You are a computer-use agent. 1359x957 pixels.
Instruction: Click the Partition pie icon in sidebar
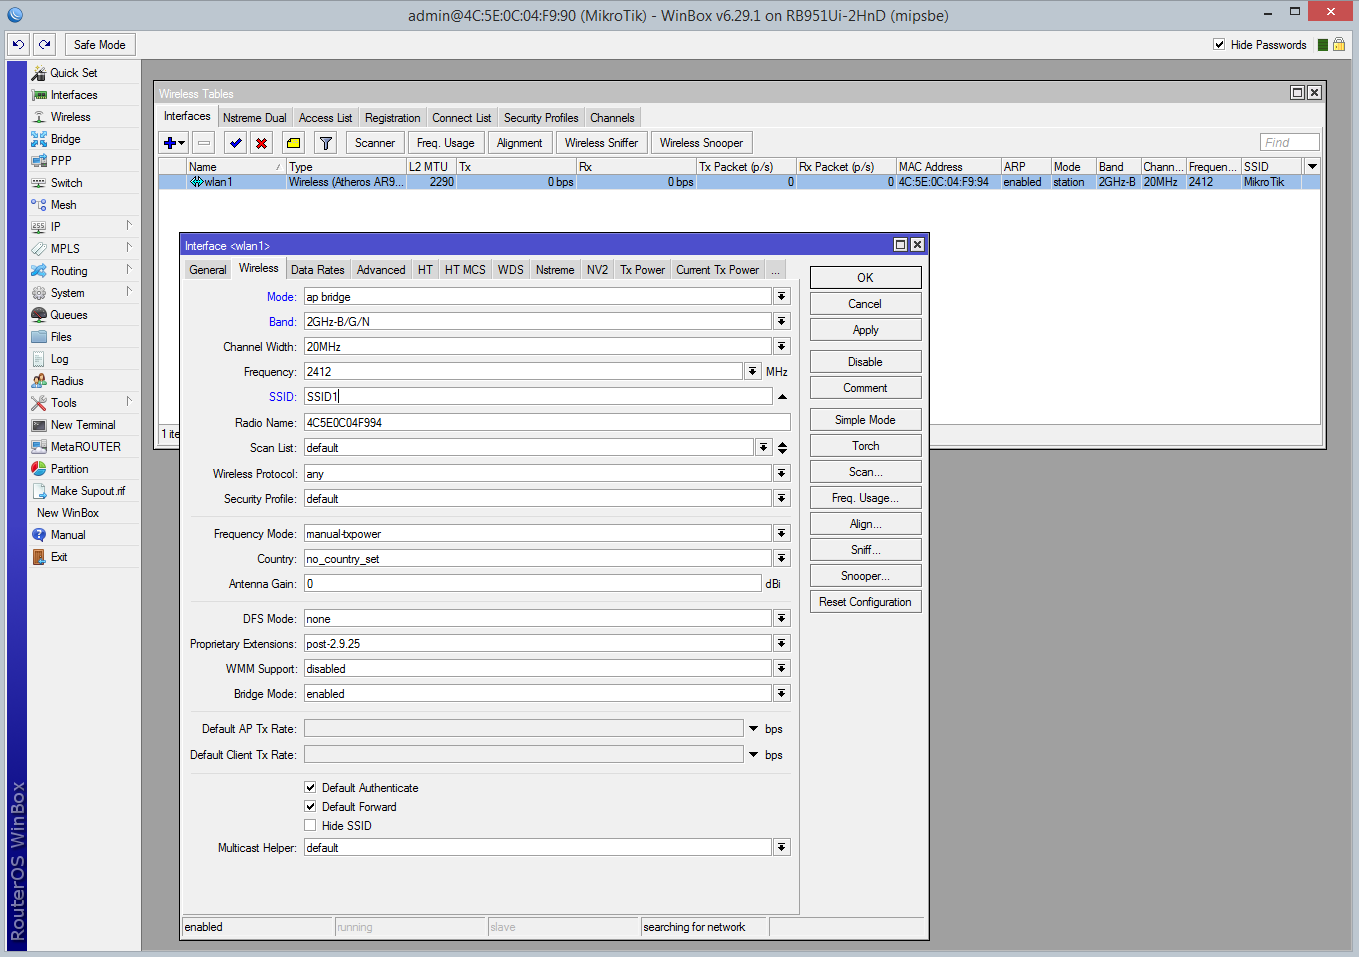pyautogui.click(x=39, y=469)
